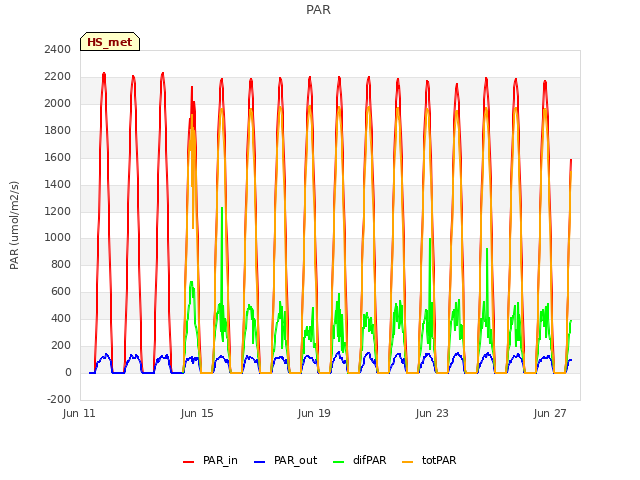Click the 600 y-axis tick label
This screenshot has height=480, width=640.
coord(61,291)
